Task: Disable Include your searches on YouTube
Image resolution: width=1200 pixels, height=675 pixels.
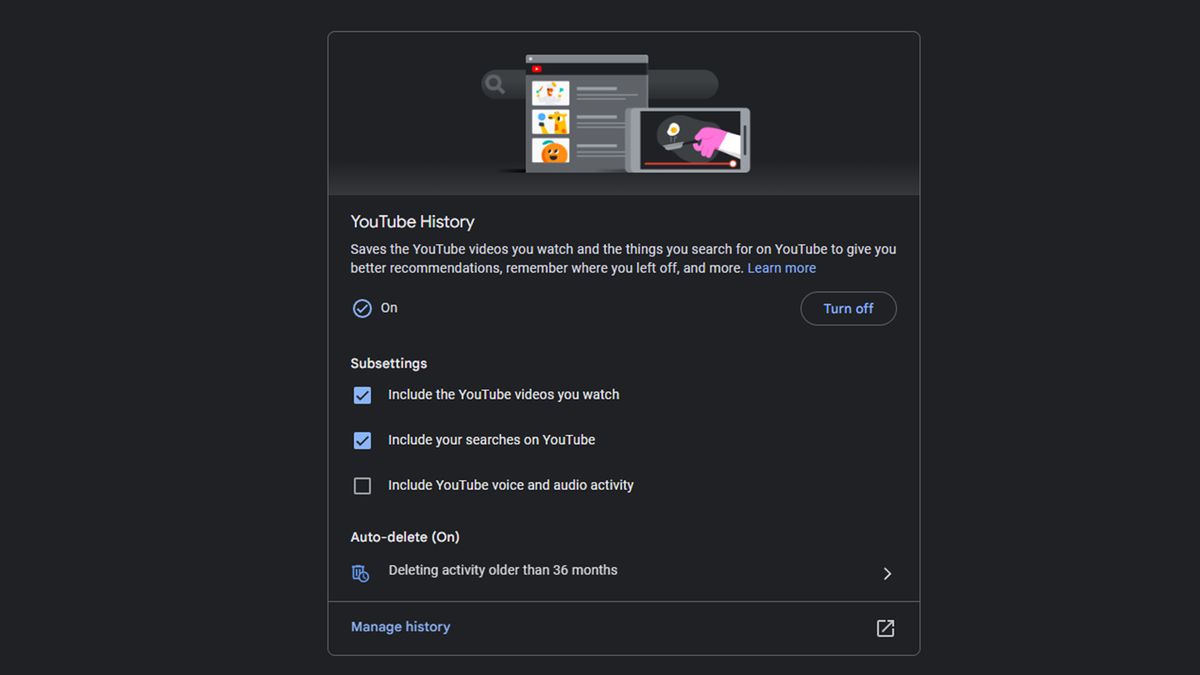Action: tap(362, 440)
